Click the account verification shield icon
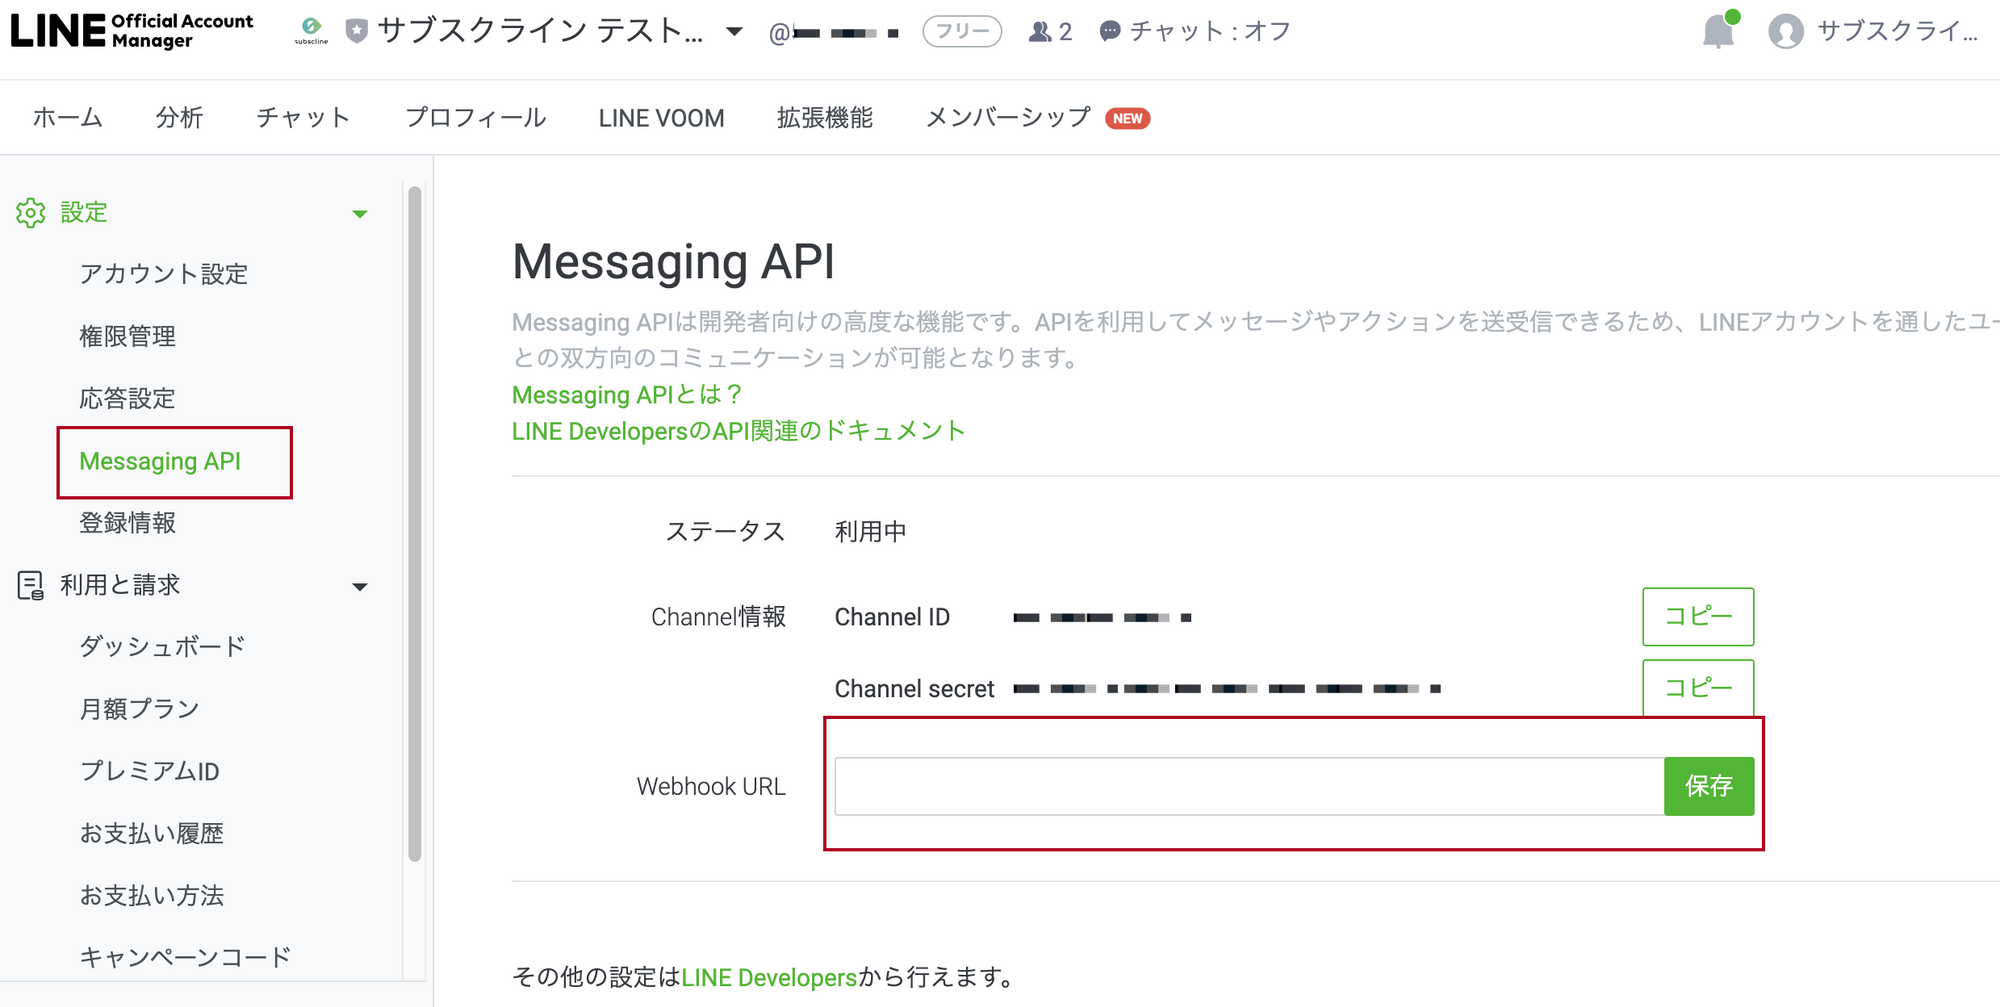Viewport: 2000px width, 1007px height. [x=356, y=32]
